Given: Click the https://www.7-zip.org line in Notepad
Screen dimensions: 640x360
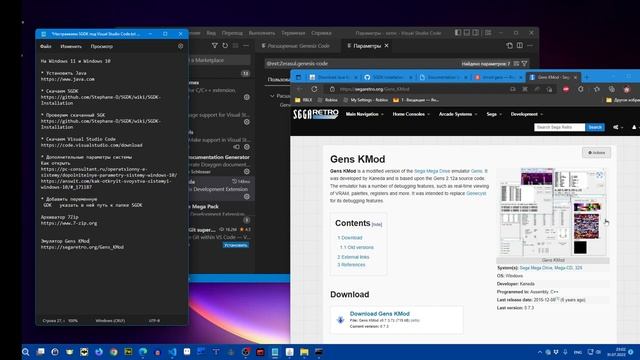Looking at the screenshot, I should tap(69, 223).
